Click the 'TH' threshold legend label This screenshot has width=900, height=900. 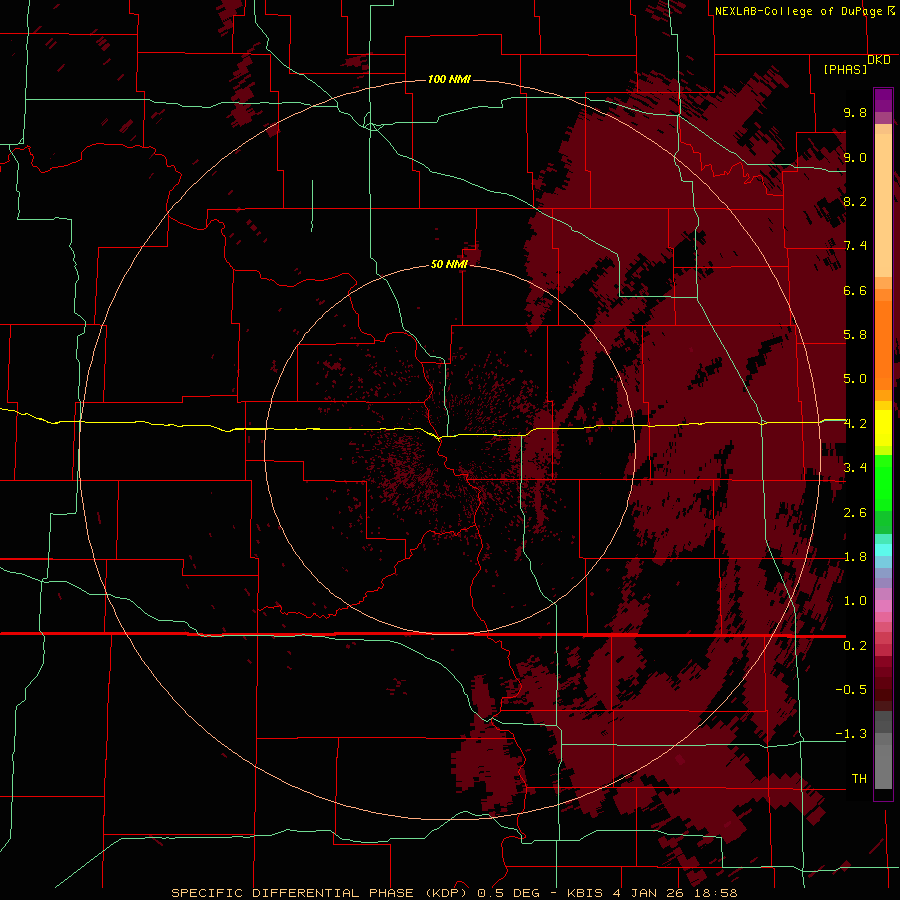(x=859, y=778)
